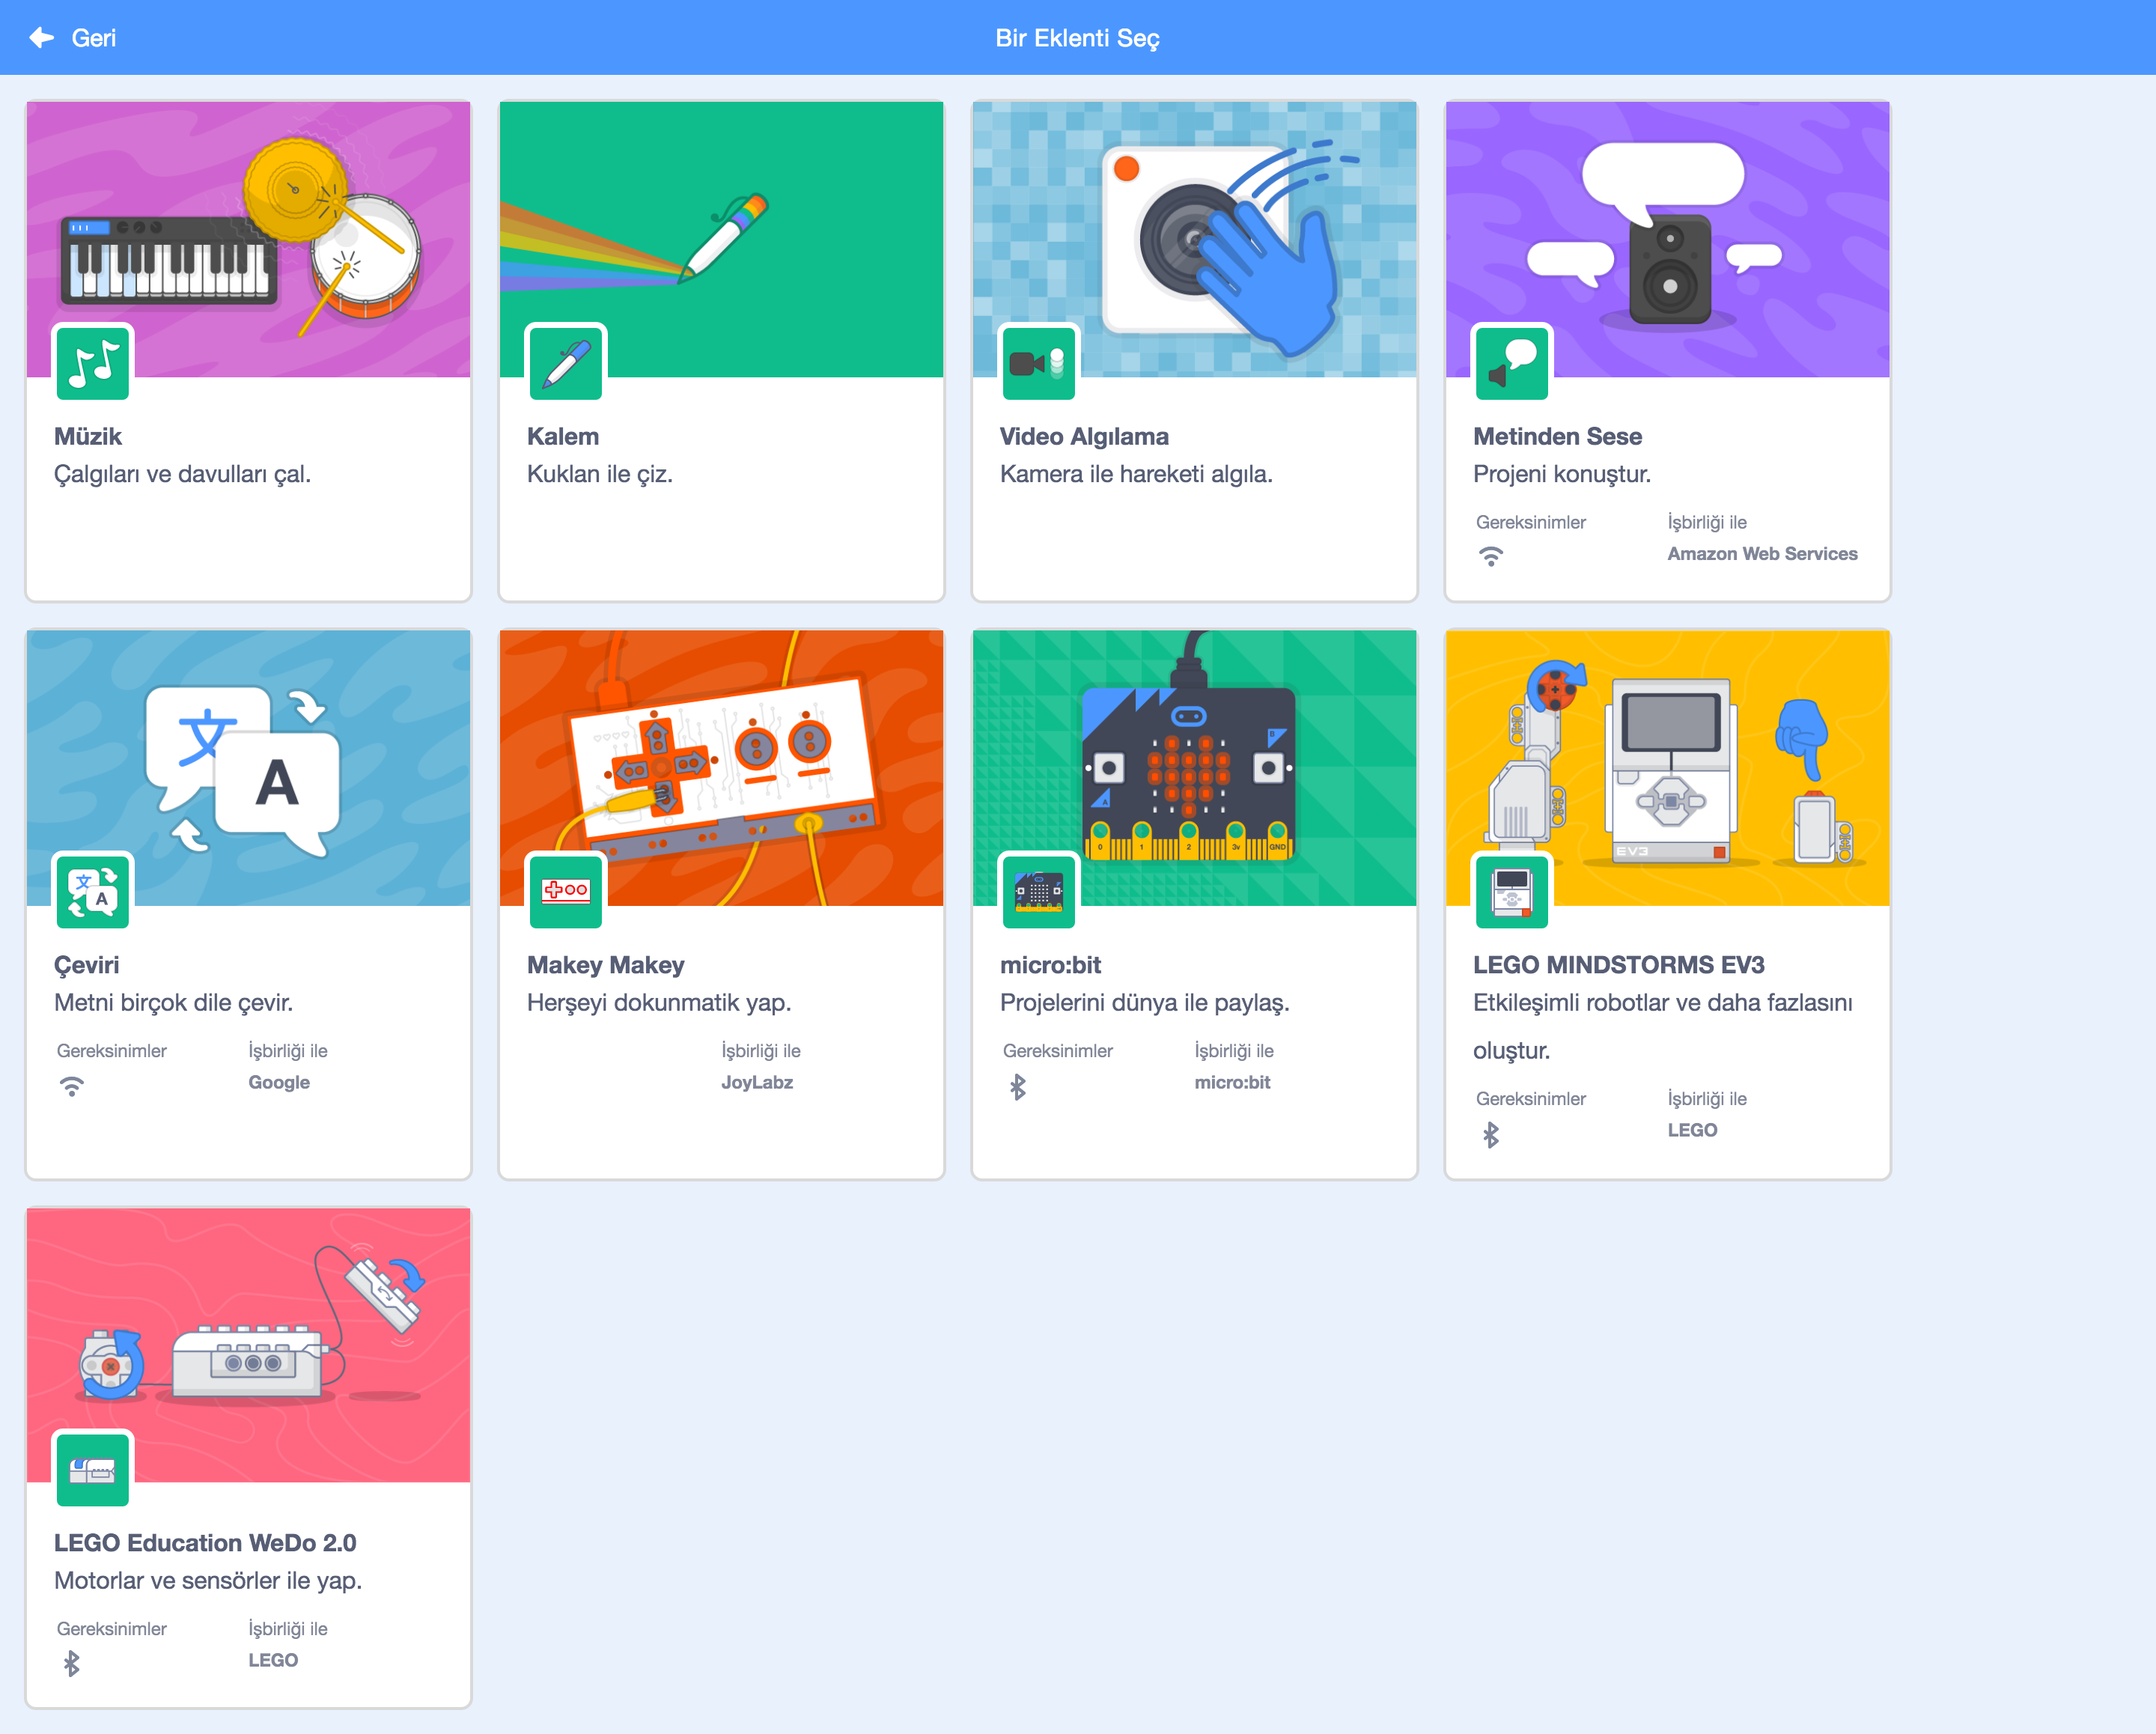Click 'Herşeyi dokunmatik yap.' description
Image resolution: width=2156 pixels, height=1734 pixels.
(659, 1003)
